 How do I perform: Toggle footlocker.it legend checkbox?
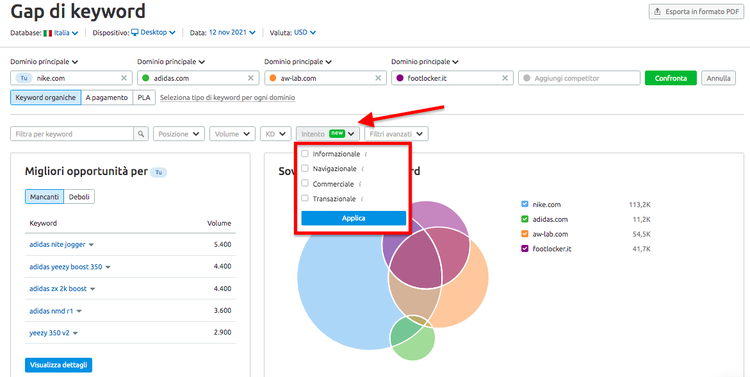coord(525,249)
